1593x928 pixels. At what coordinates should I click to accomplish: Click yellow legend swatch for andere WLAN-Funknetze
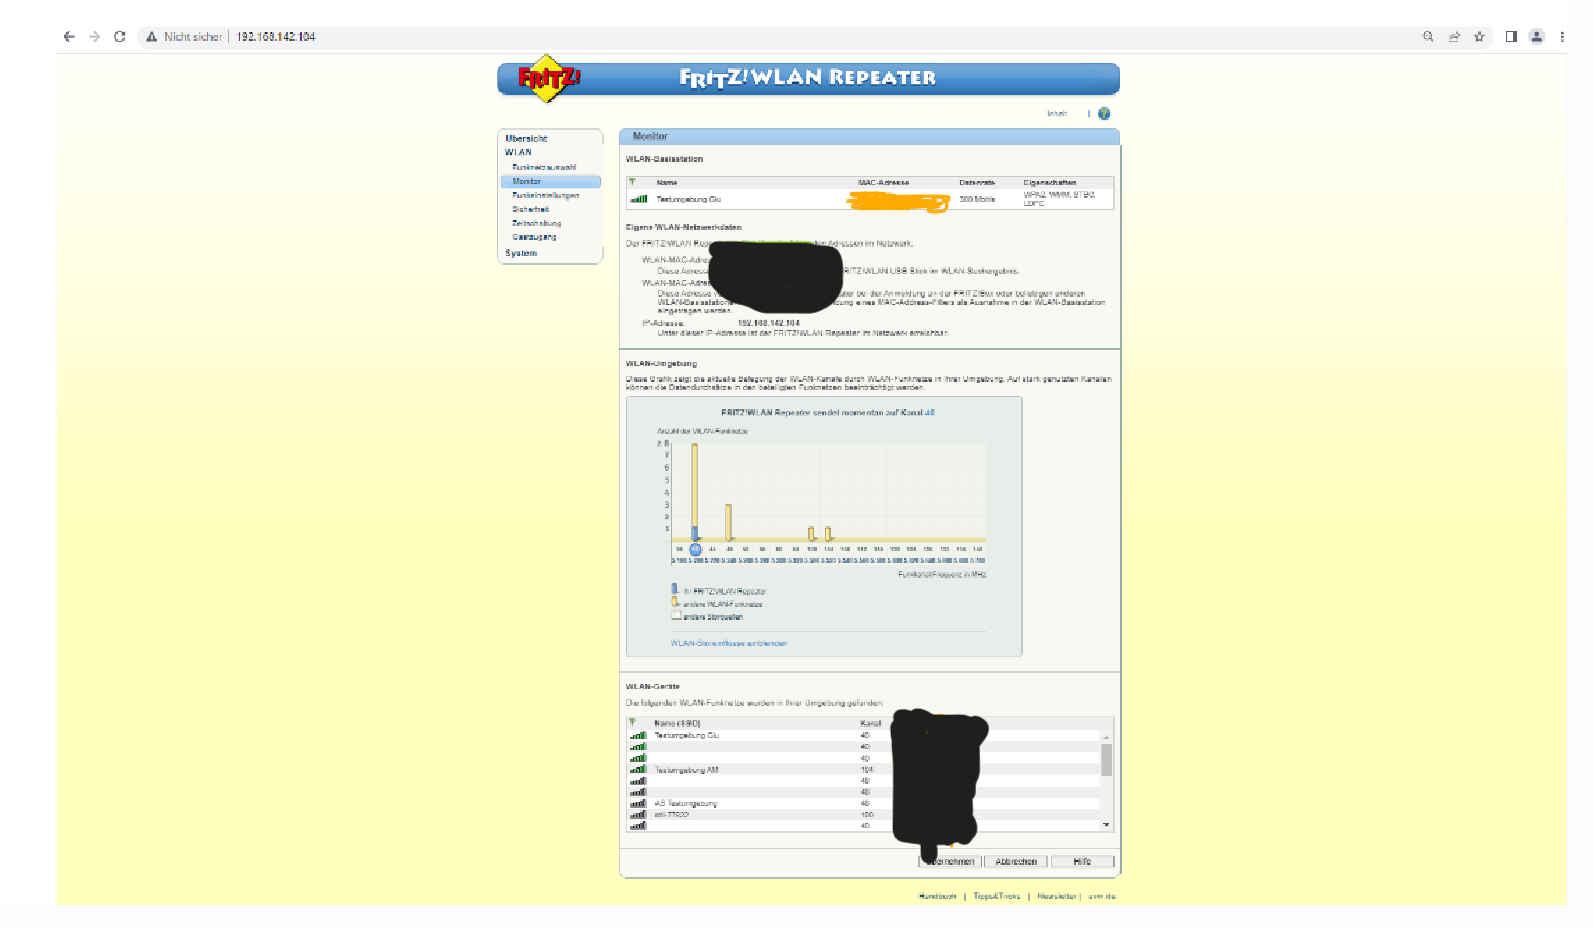tap(675, 602)
